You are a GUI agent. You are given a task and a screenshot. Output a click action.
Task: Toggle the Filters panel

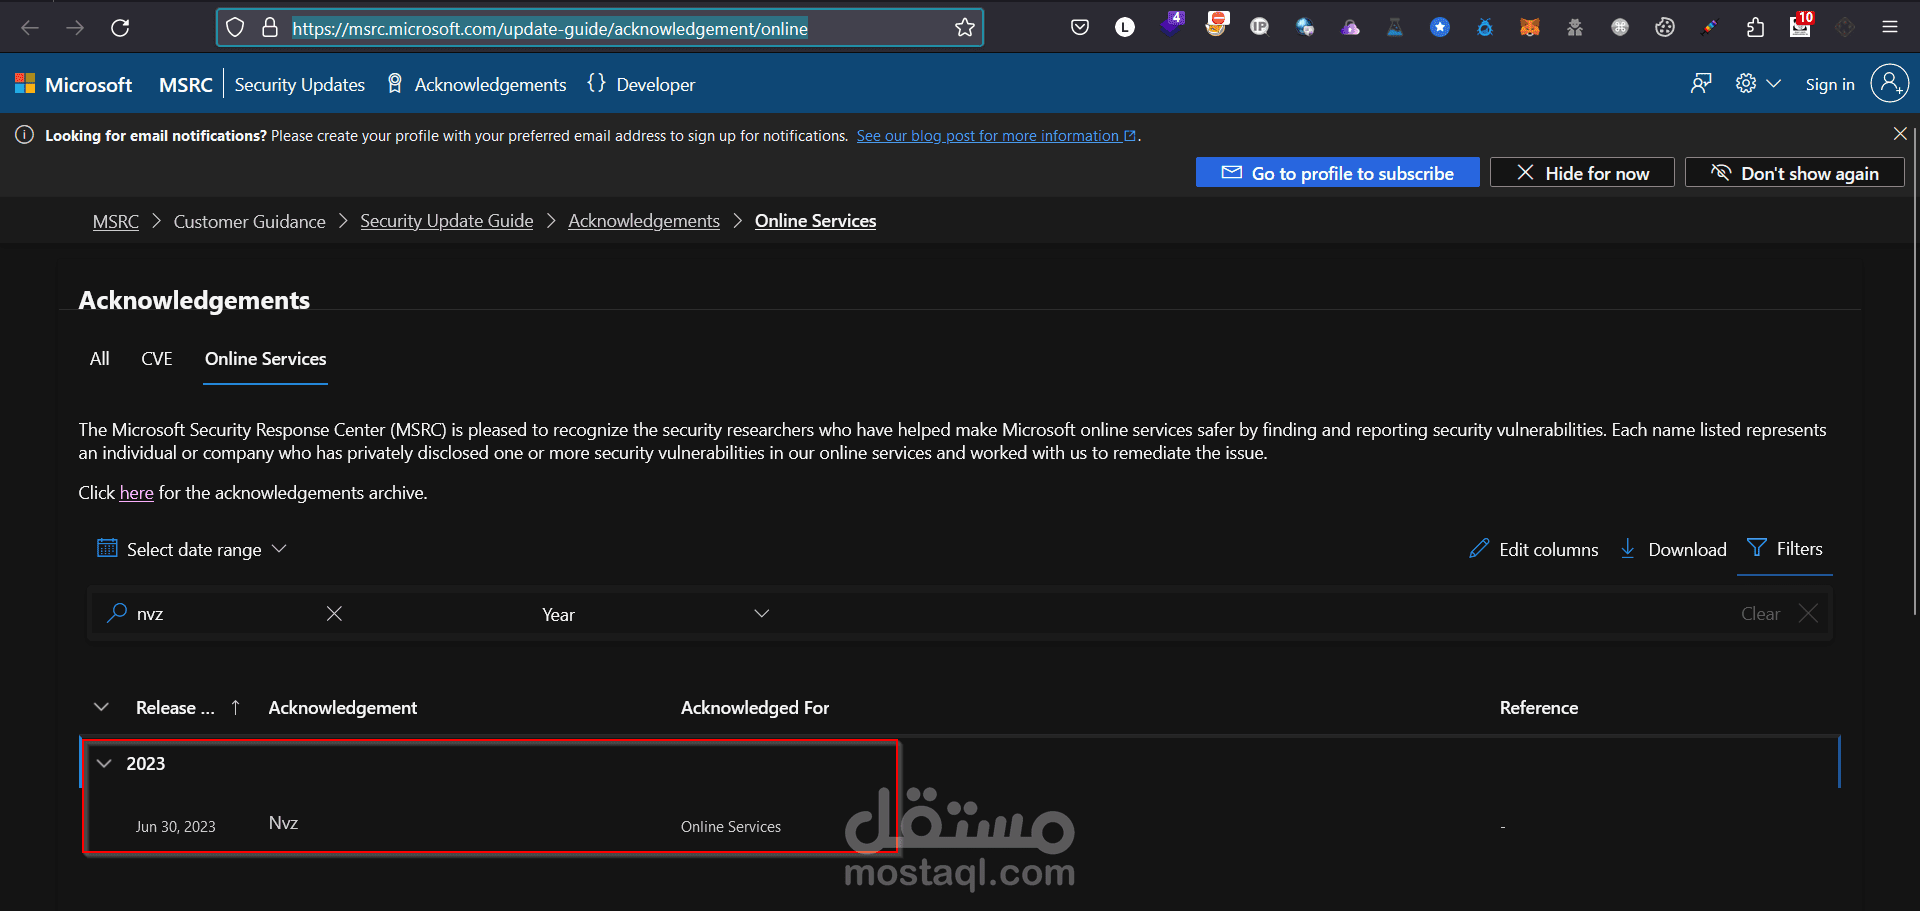1785,548
